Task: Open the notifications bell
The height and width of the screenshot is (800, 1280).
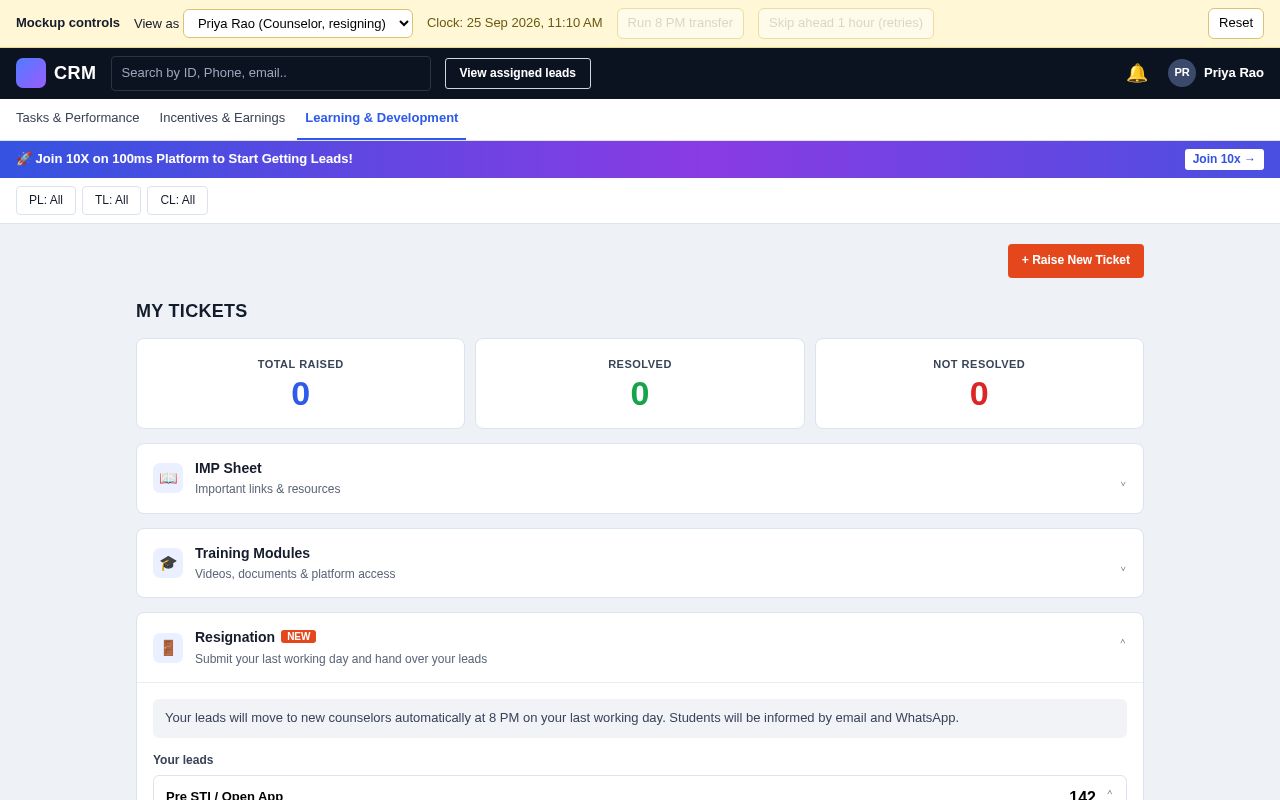Action: [1137, 73]
